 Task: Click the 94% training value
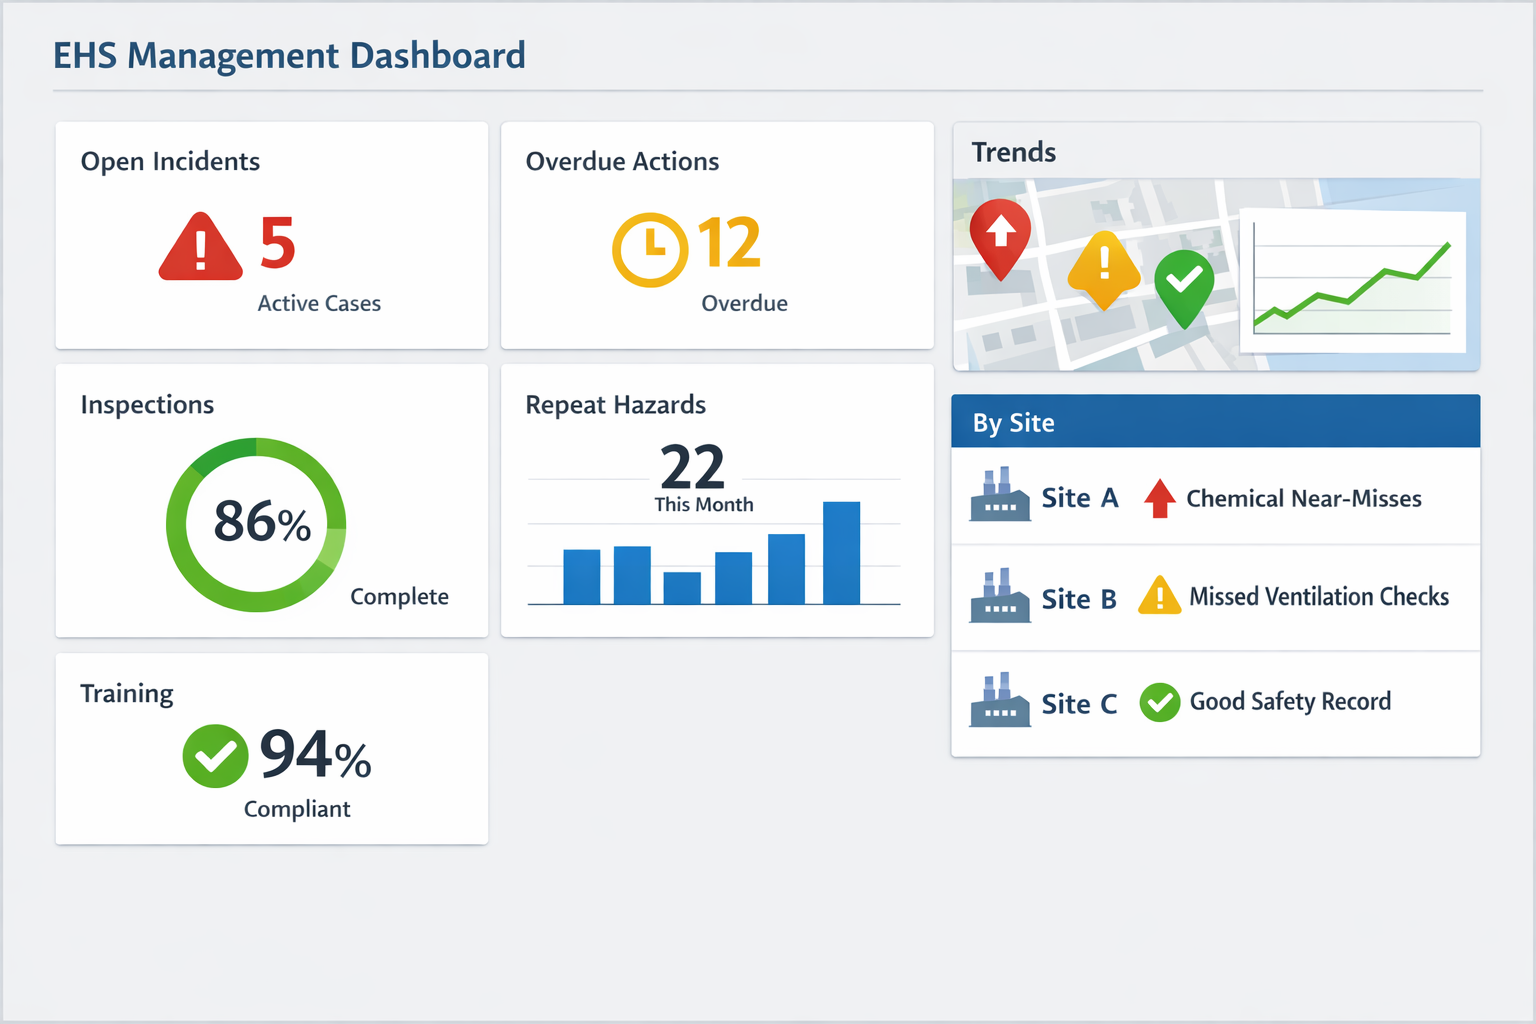click(315, 754)
